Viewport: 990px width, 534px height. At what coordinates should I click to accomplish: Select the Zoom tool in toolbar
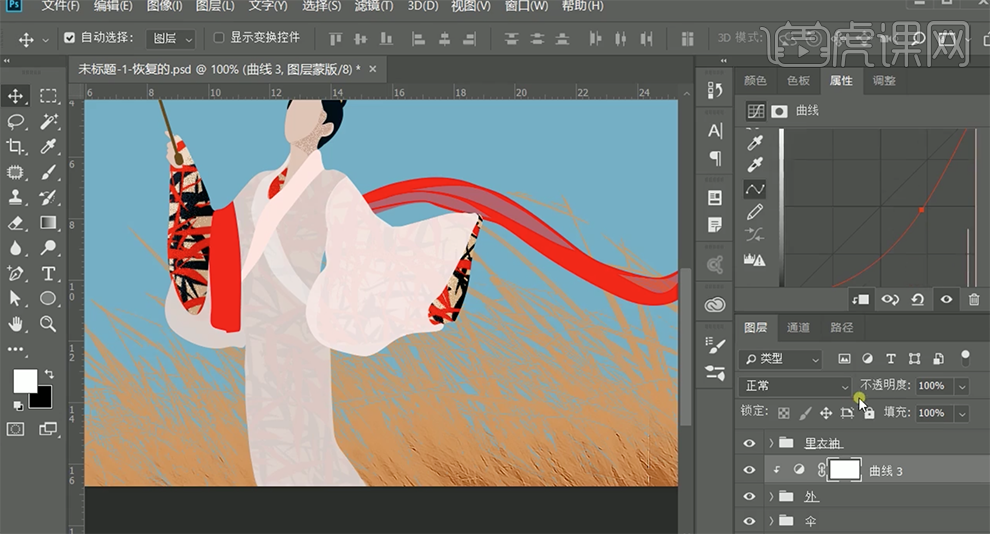[x=48, y=324]
